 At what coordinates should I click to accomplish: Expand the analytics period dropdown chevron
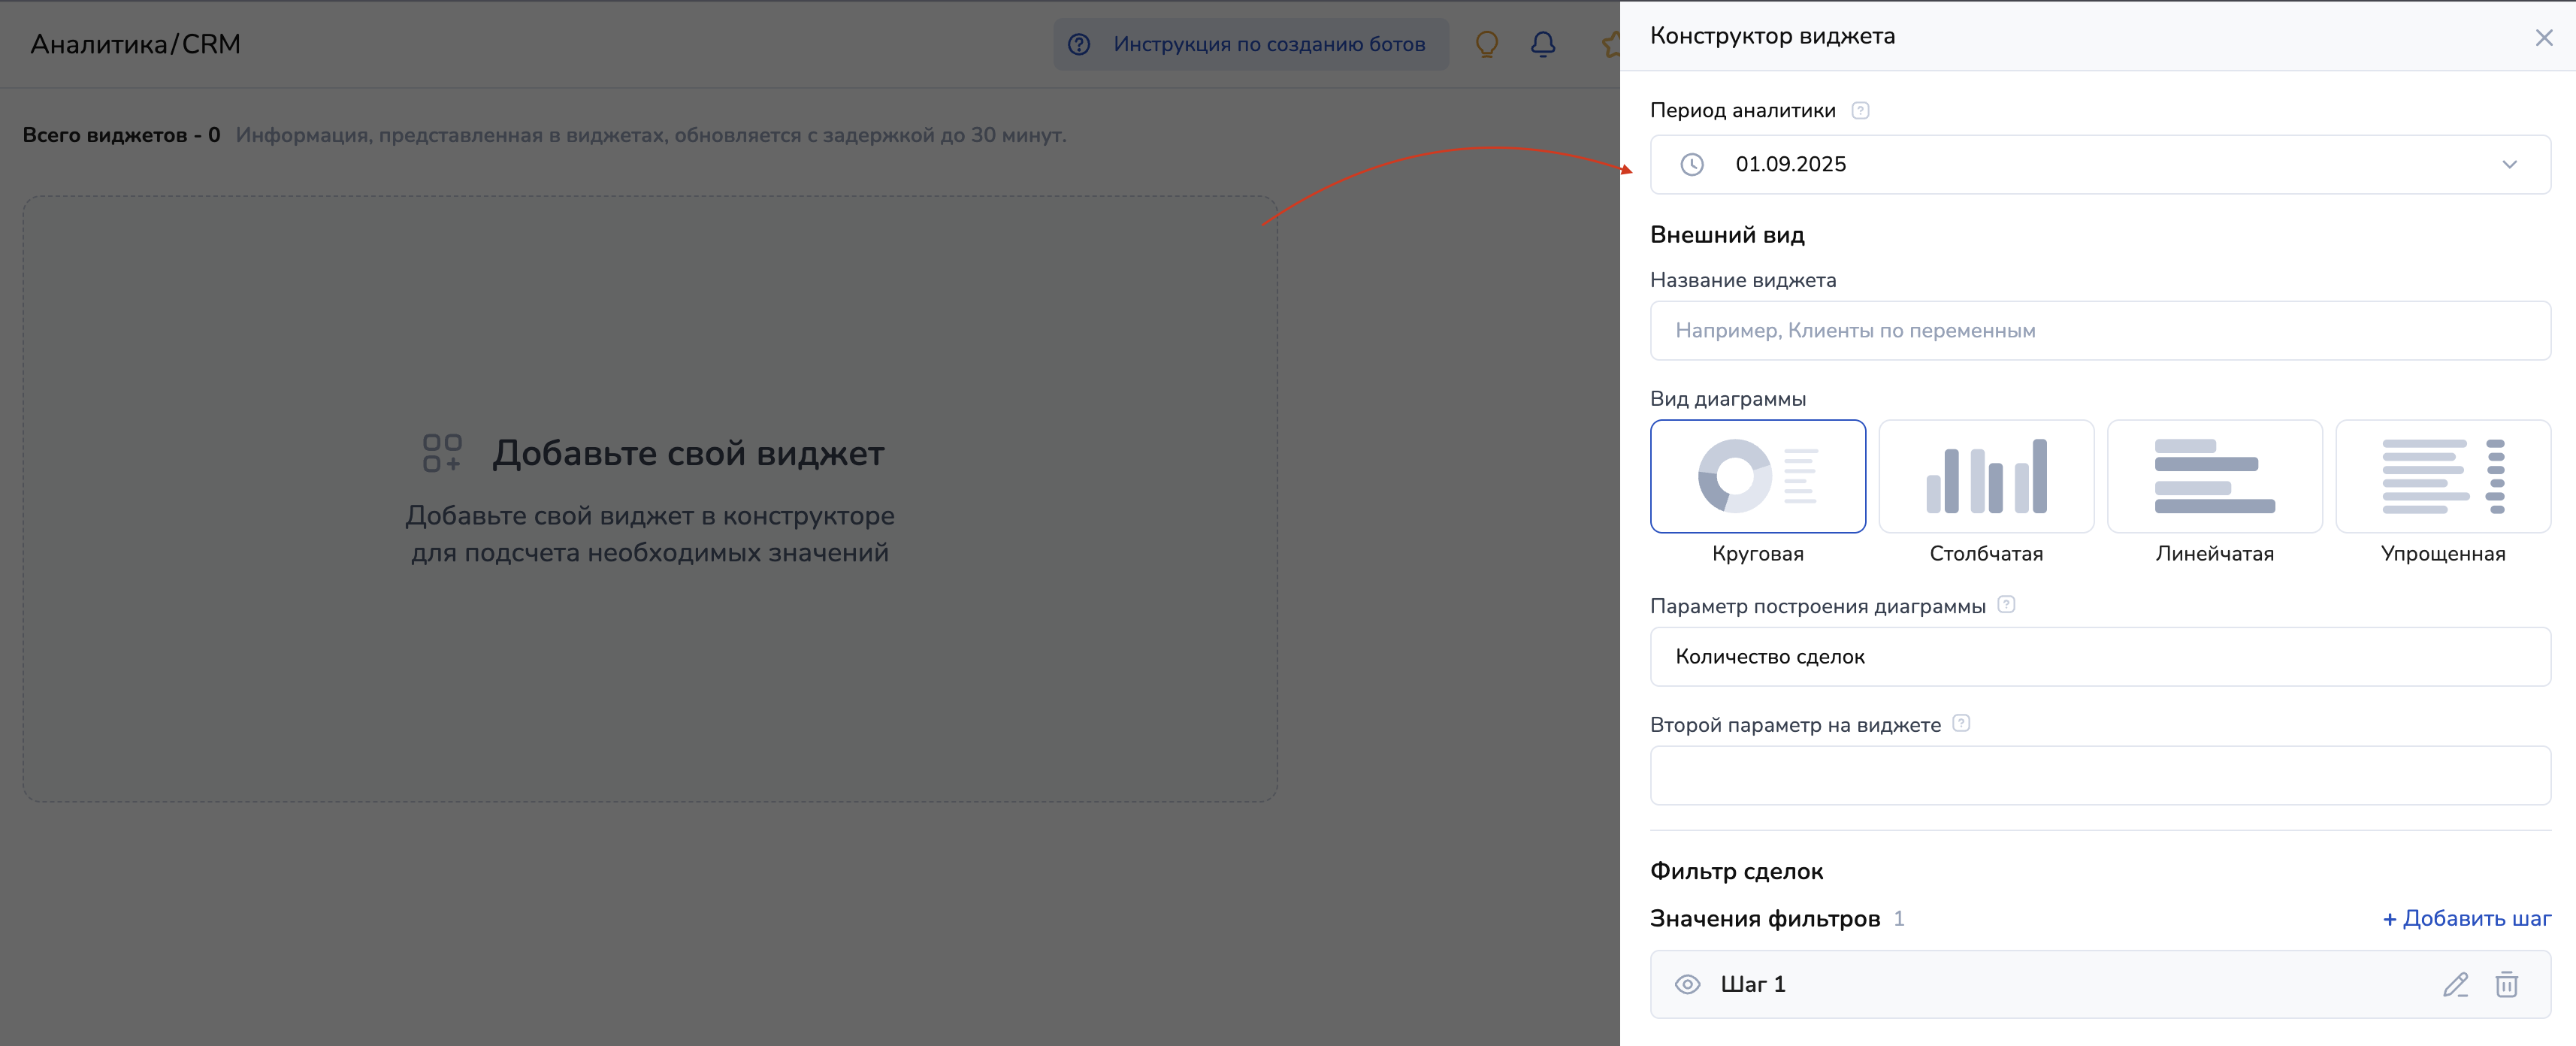(x=2509, y=165)
